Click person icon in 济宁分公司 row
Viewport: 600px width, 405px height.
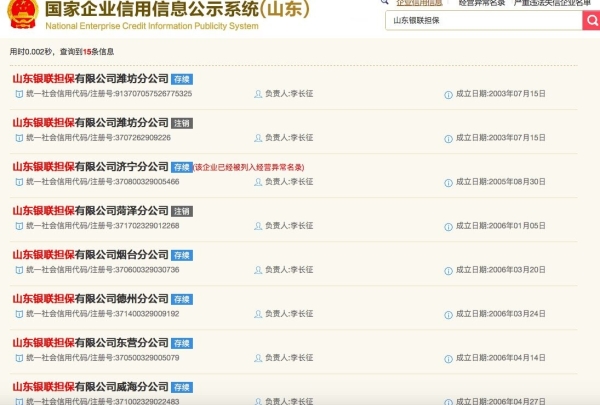[258, 182]
